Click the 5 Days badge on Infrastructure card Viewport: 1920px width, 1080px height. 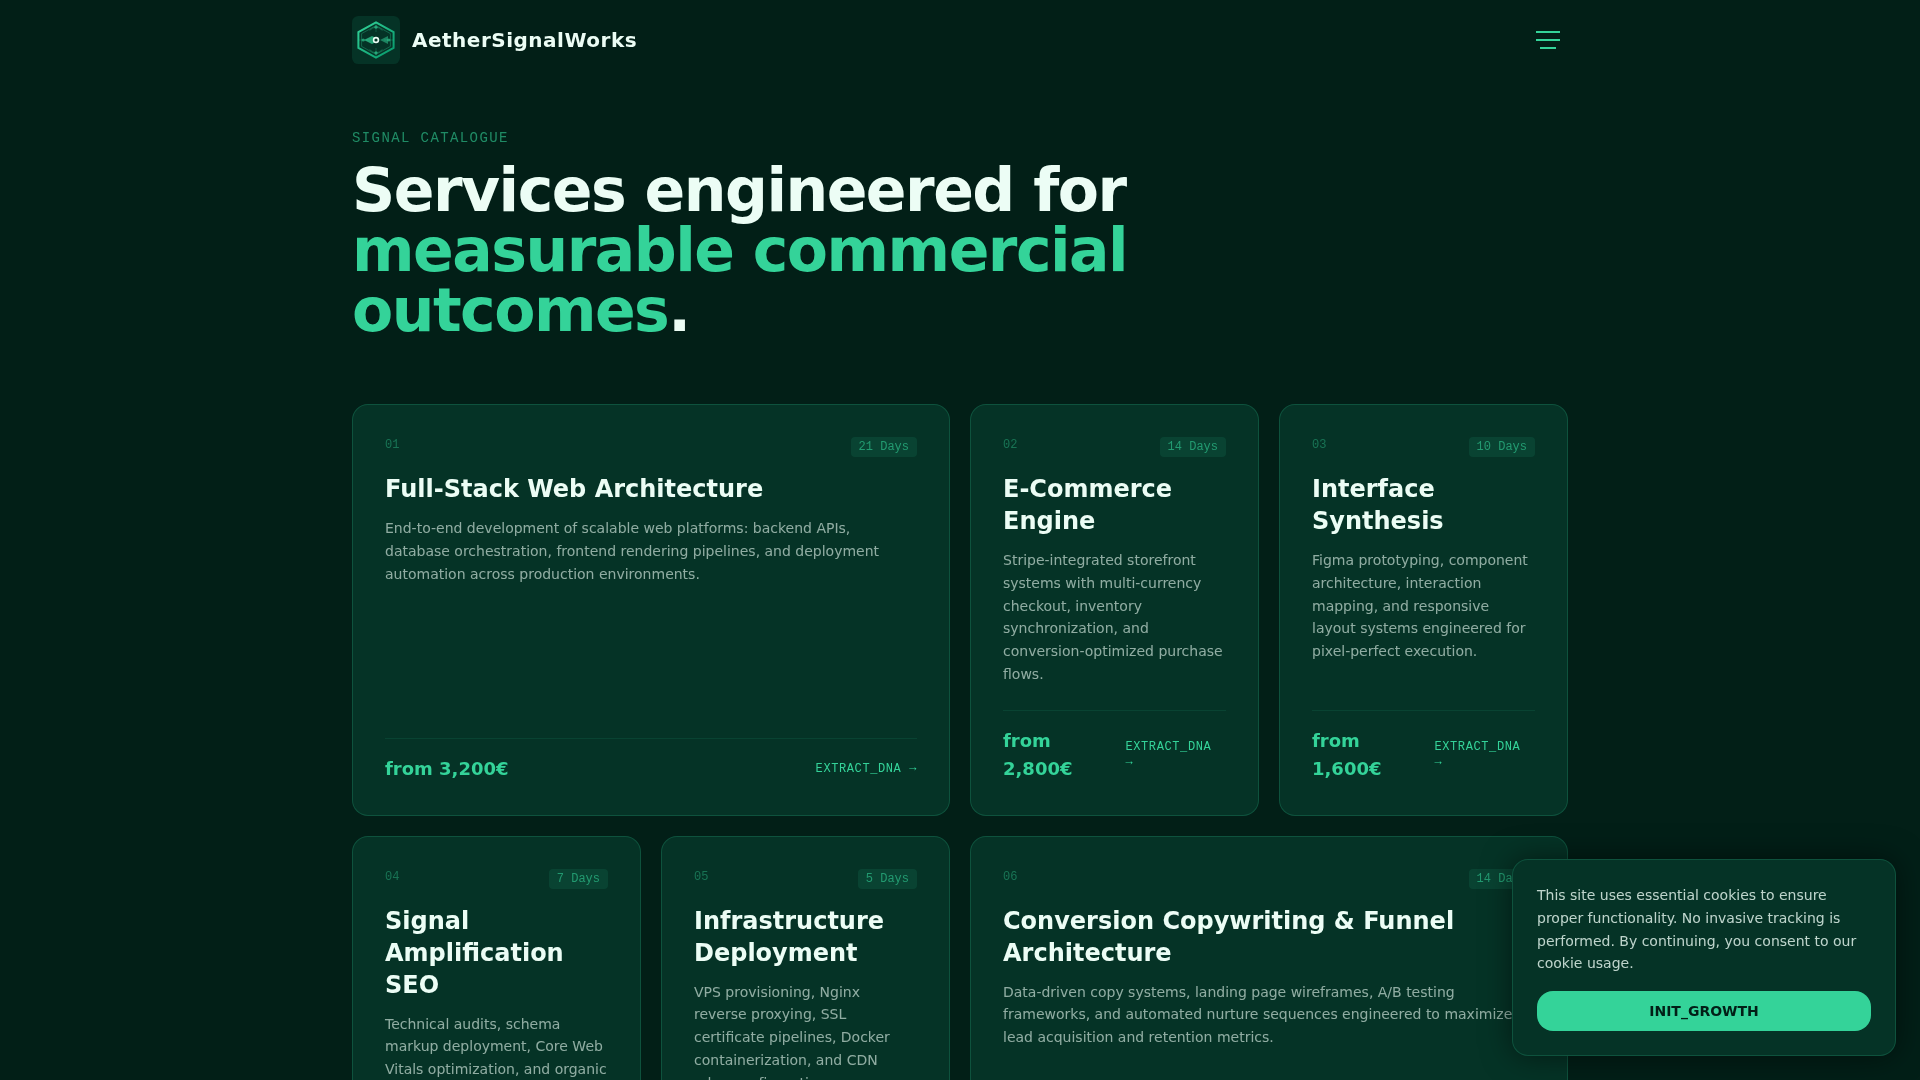(887, 879)
